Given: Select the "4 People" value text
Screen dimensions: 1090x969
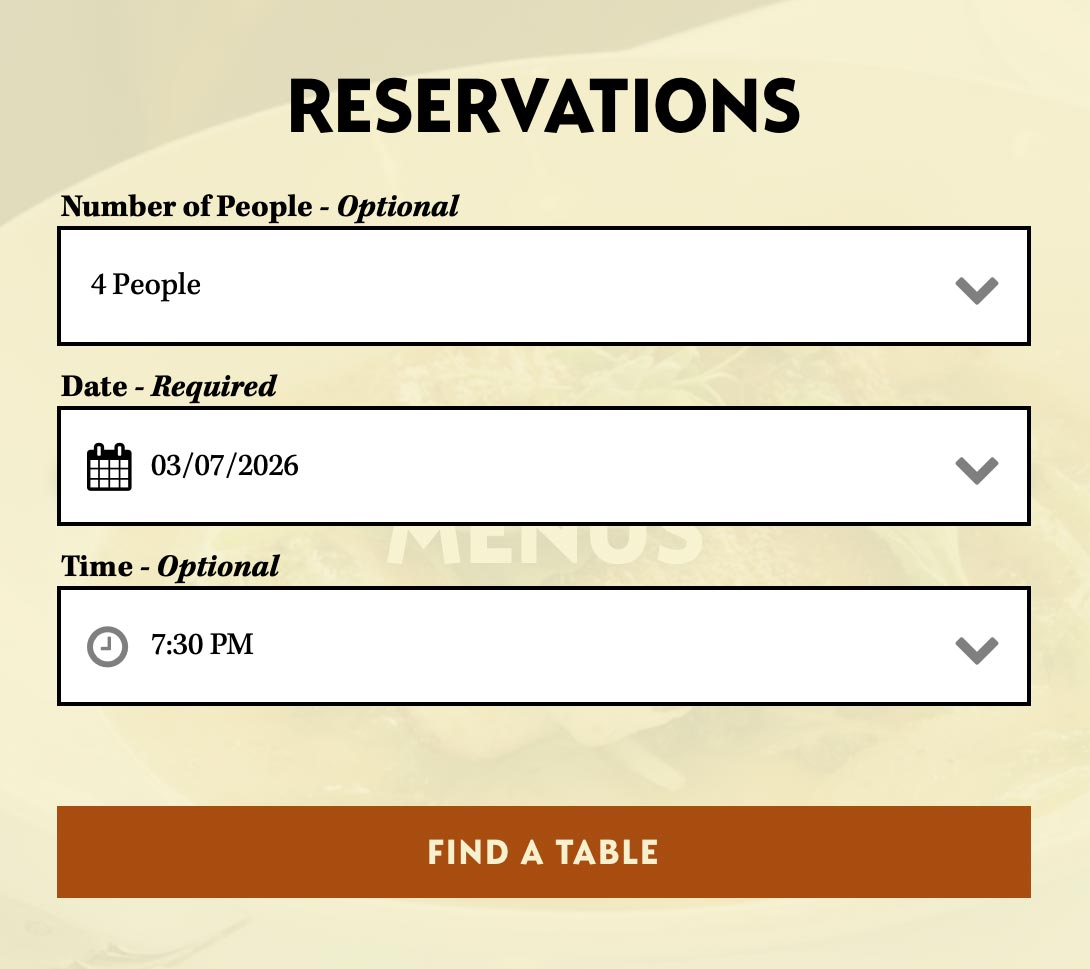Looking at the screenshot, I should click(146, 285).
